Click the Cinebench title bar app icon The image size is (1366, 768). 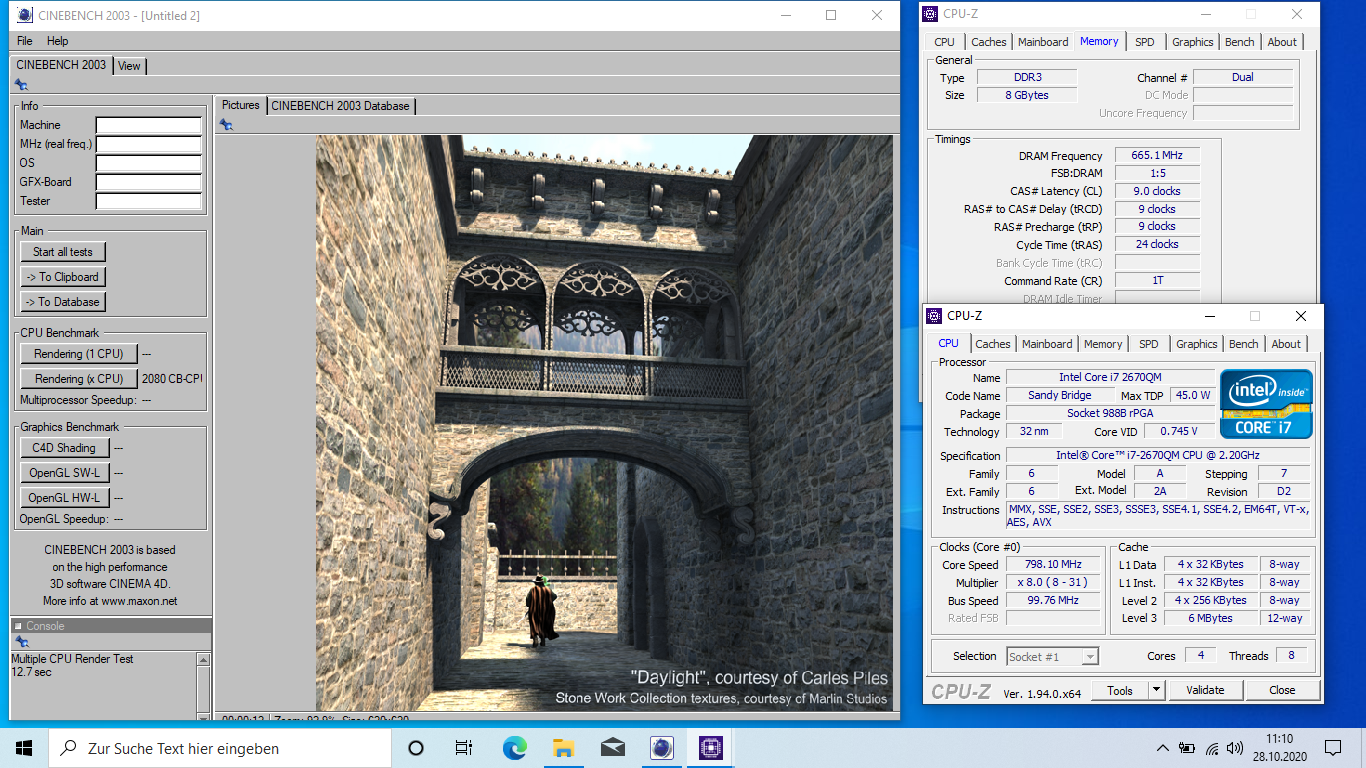[x=25, y=15]
